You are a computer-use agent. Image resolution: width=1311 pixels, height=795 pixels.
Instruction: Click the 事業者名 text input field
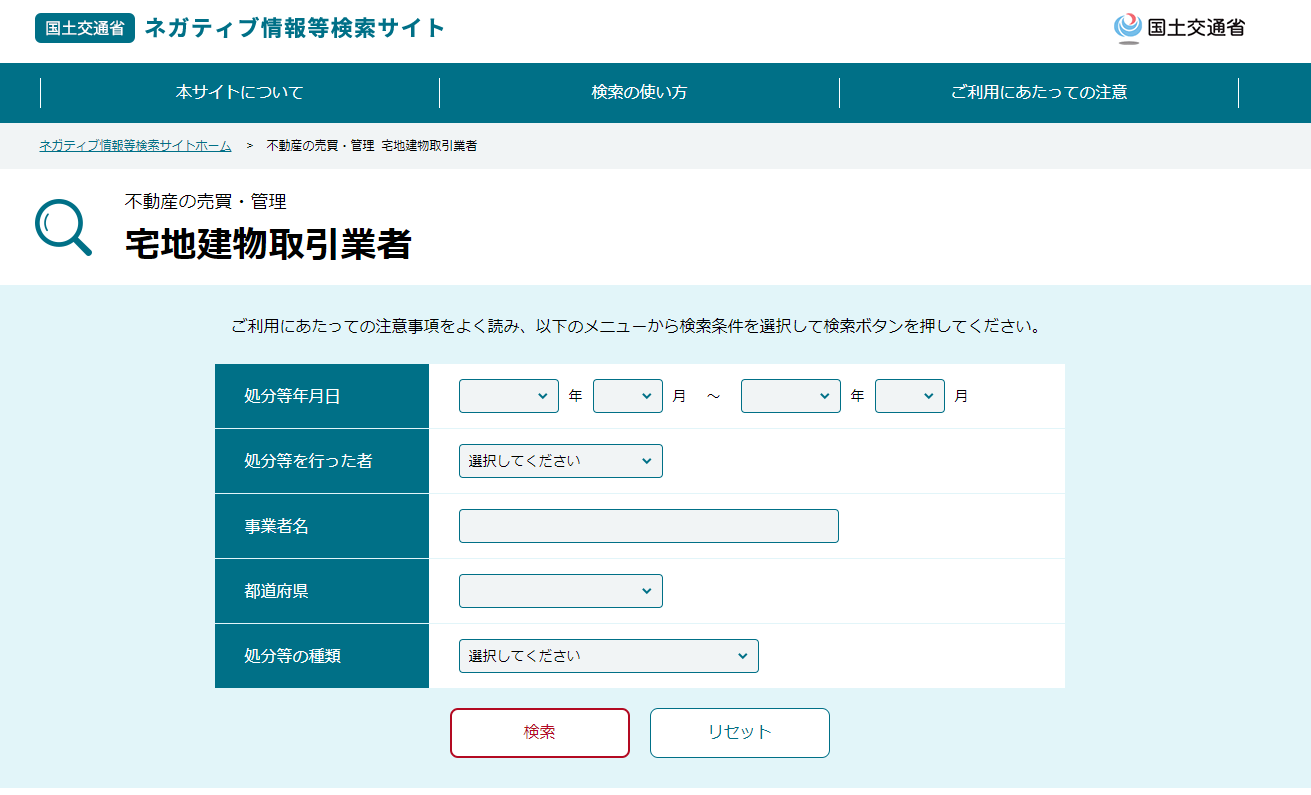648,526
